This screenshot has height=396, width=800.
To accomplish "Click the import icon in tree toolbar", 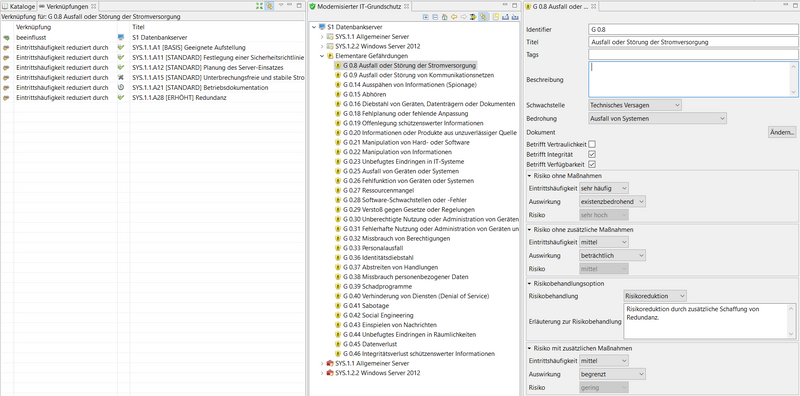I will point(515,17).
